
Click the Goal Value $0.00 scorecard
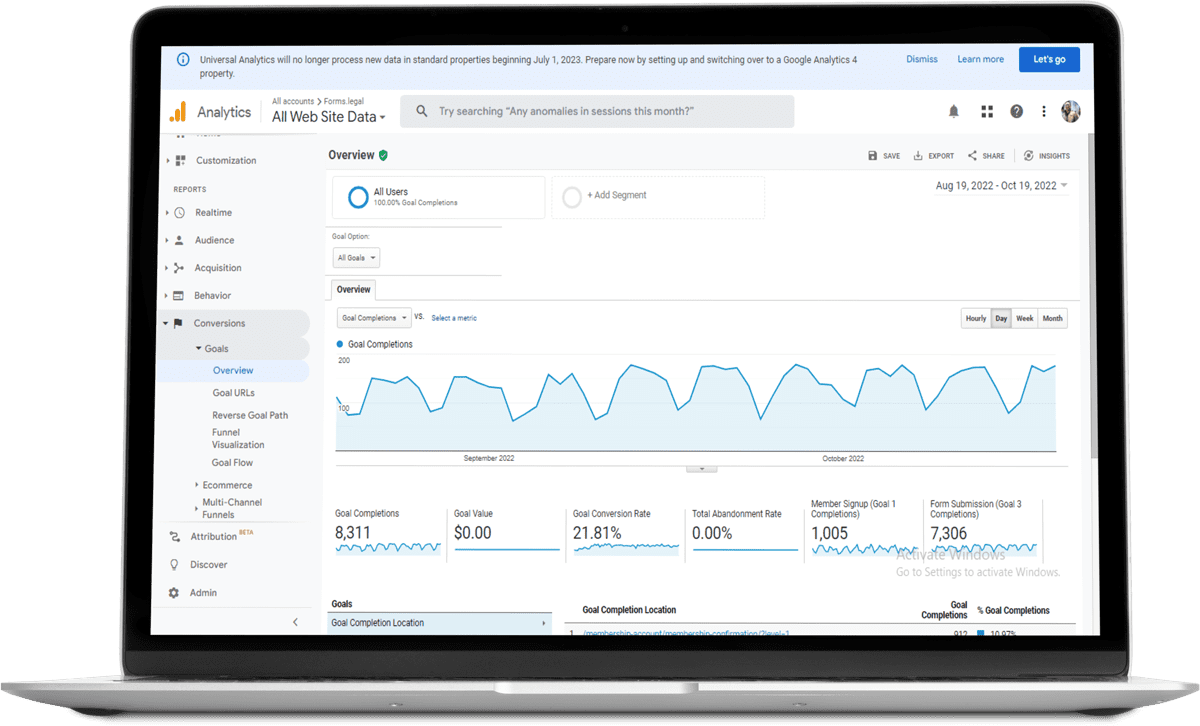pos(507,532)
